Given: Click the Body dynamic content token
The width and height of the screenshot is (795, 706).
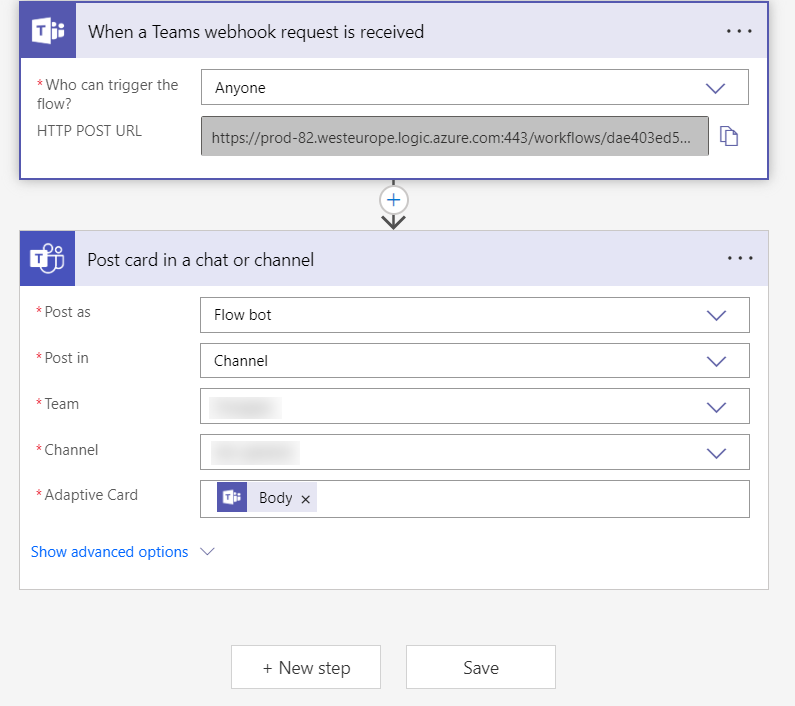Looking at the screenshot, I should click(x=275, y=498).
